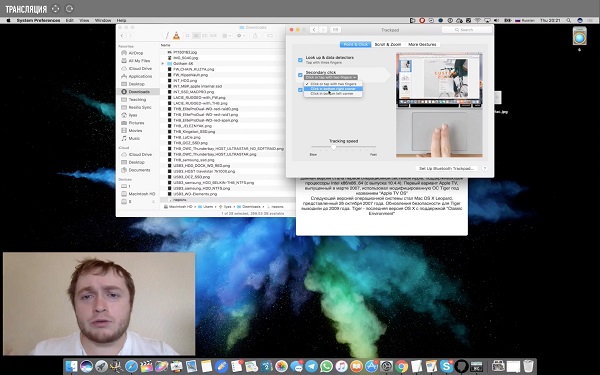600x375 pixels.
Task: Open the Window menu in menu bar
Action: [103, 20]
